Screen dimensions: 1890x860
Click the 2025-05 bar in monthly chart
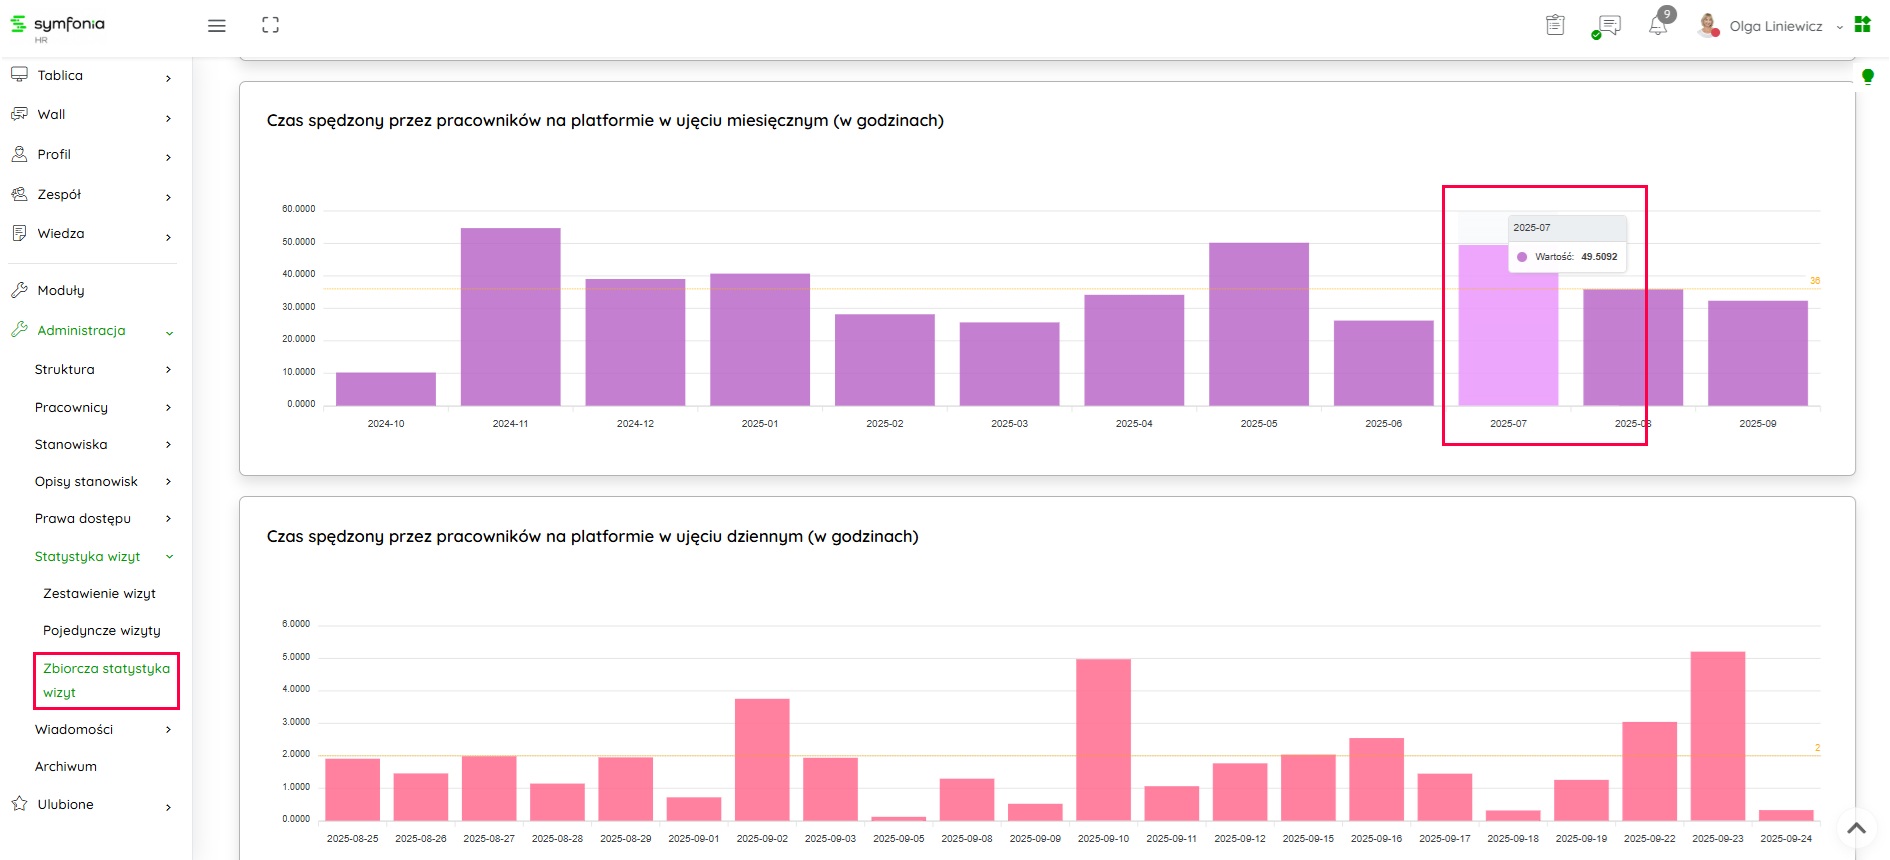[x=1258, y=324]
